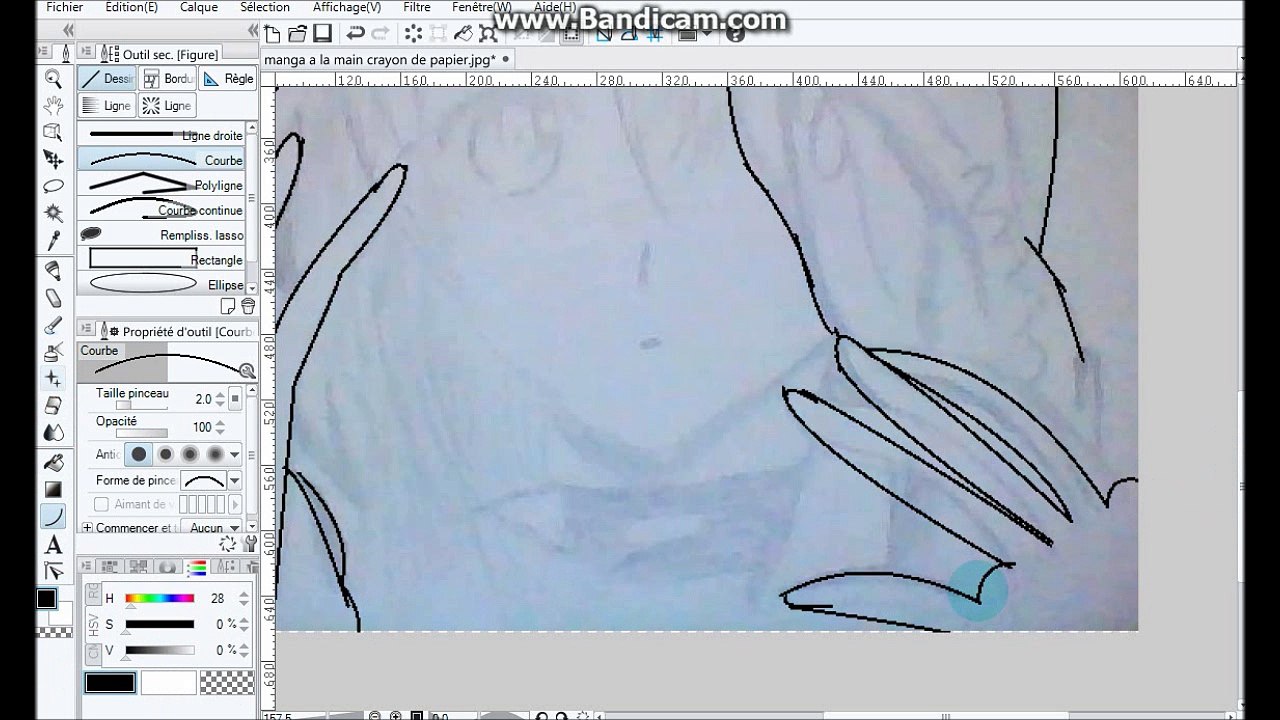Select the Zoom magnifier tool
Viewport: 1280px width, 720px height.
coord(53,79)
